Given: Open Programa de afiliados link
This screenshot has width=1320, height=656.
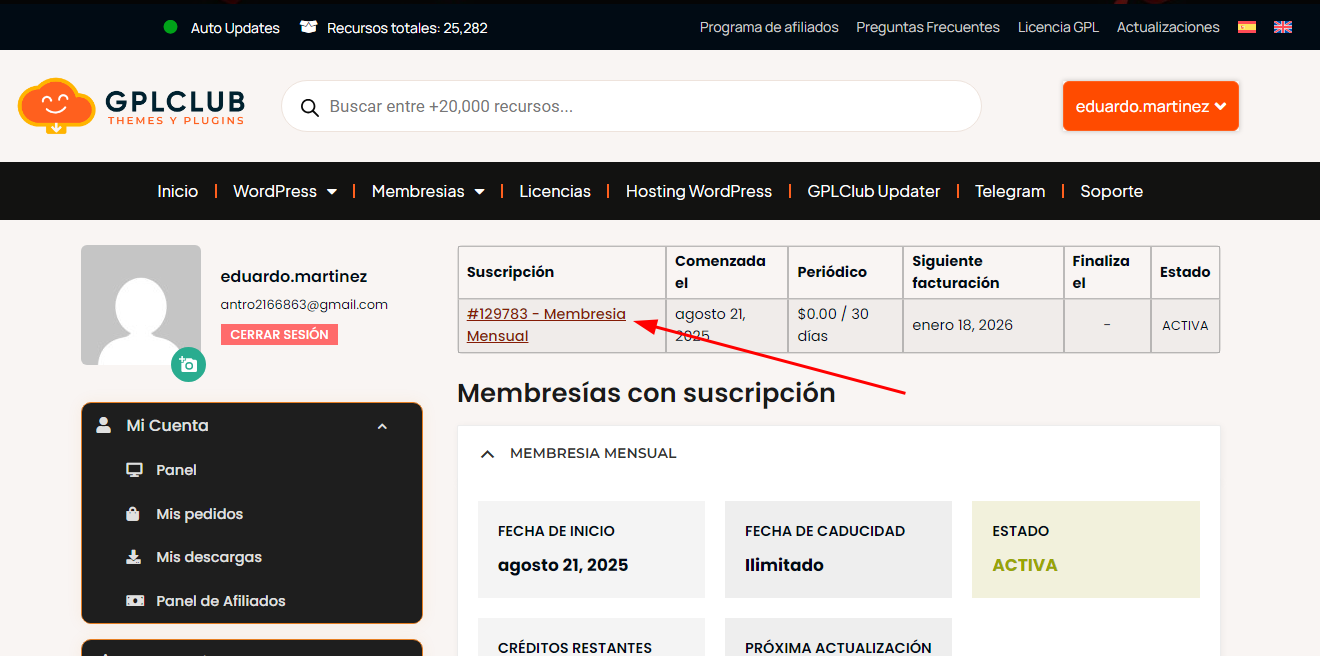Looking at the screenshot, I should point(769,27).
